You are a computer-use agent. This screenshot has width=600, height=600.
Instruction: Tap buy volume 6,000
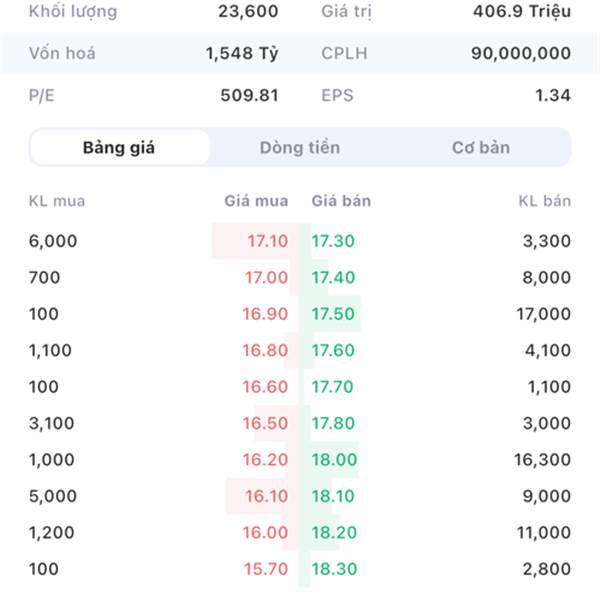[x=53, y=241]
